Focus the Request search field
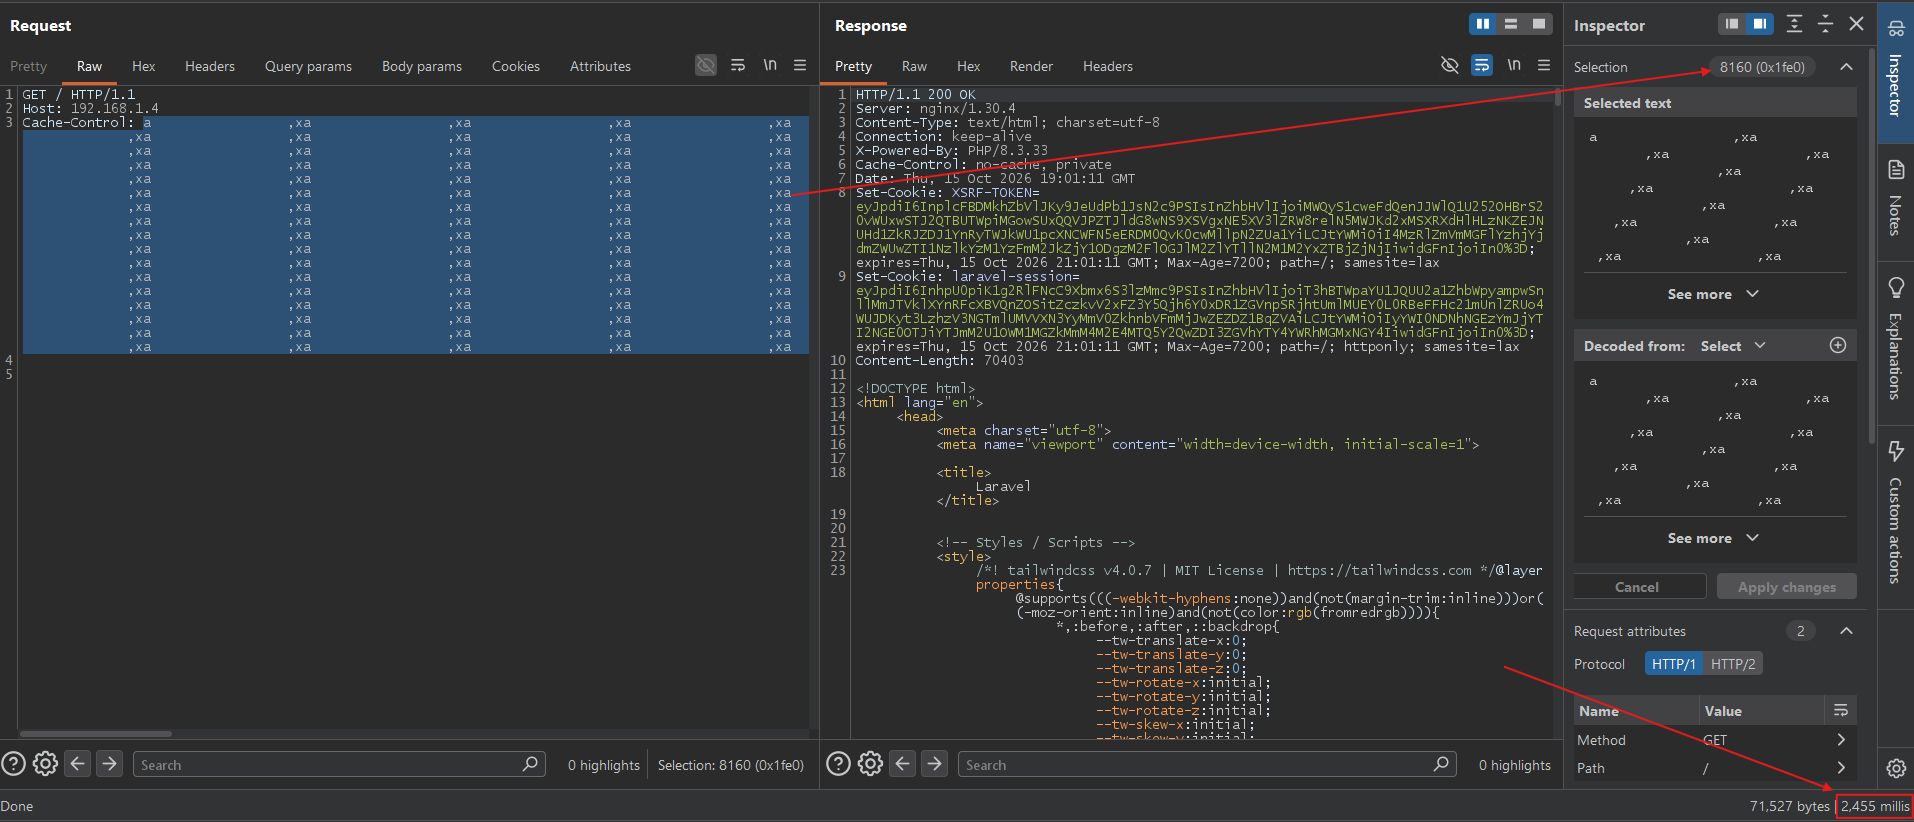 click(x=339, y=765)
